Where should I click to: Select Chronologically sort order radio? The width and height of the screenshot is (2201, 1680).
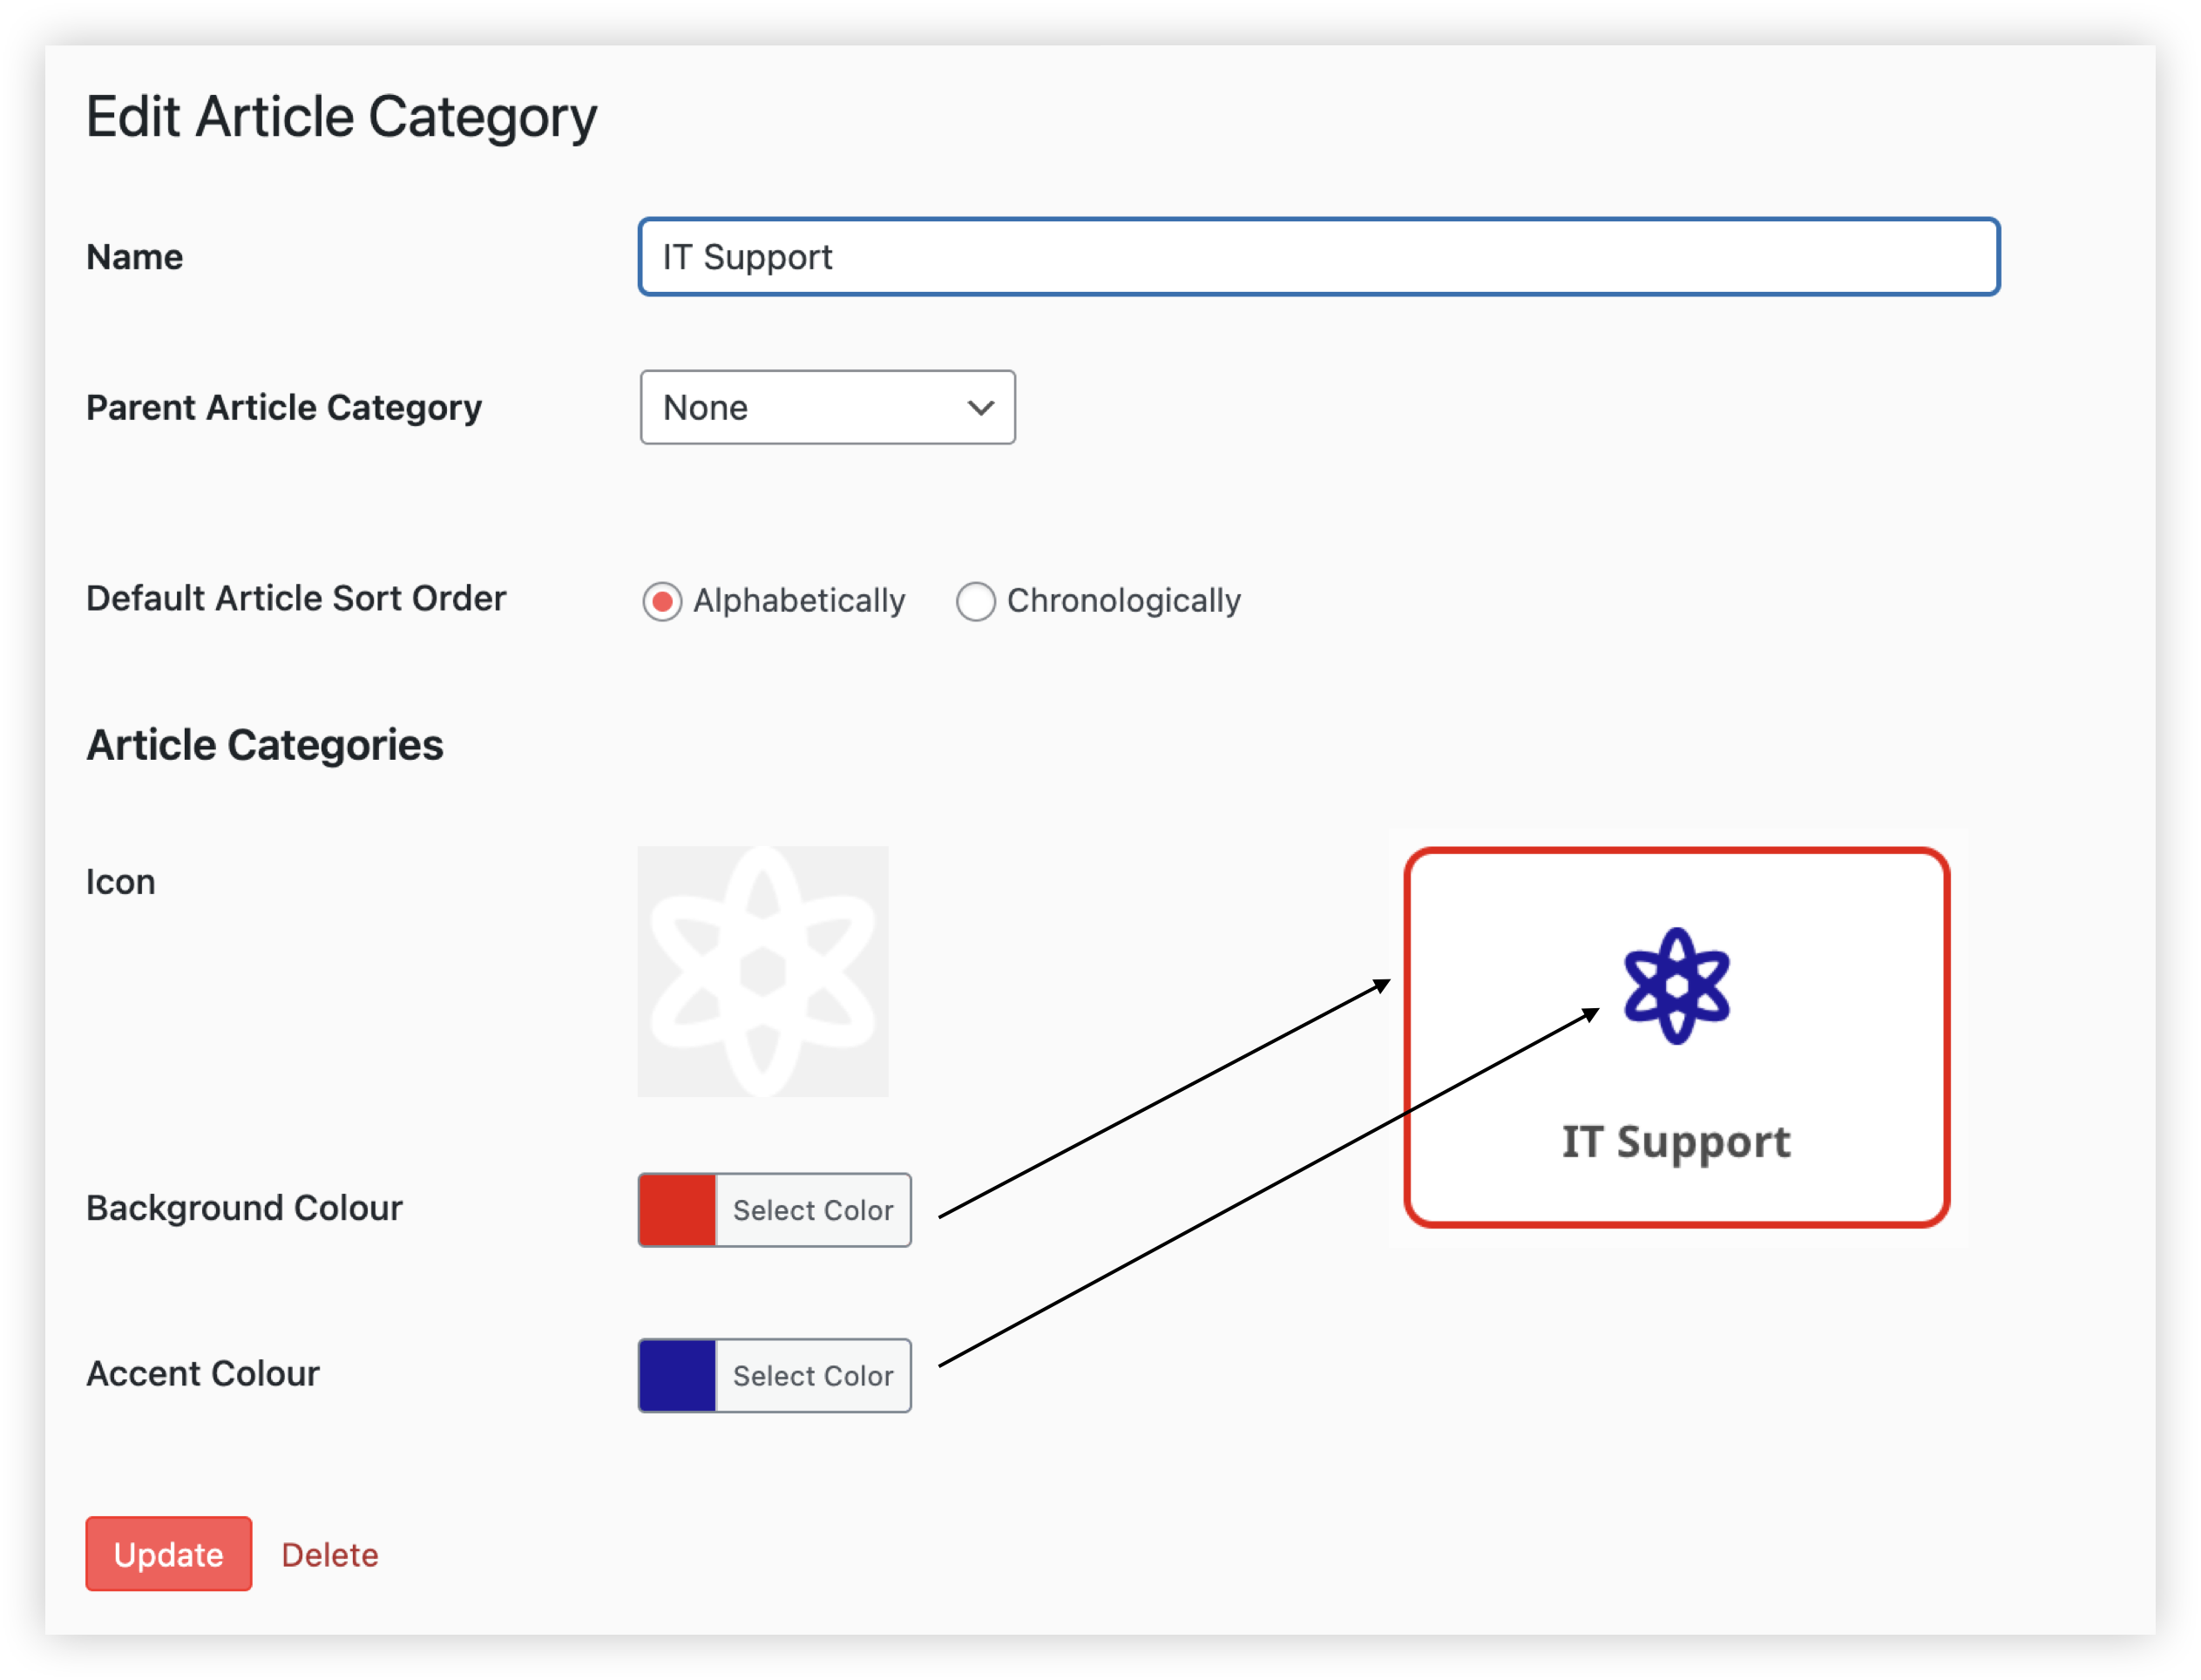coord(975,601)
